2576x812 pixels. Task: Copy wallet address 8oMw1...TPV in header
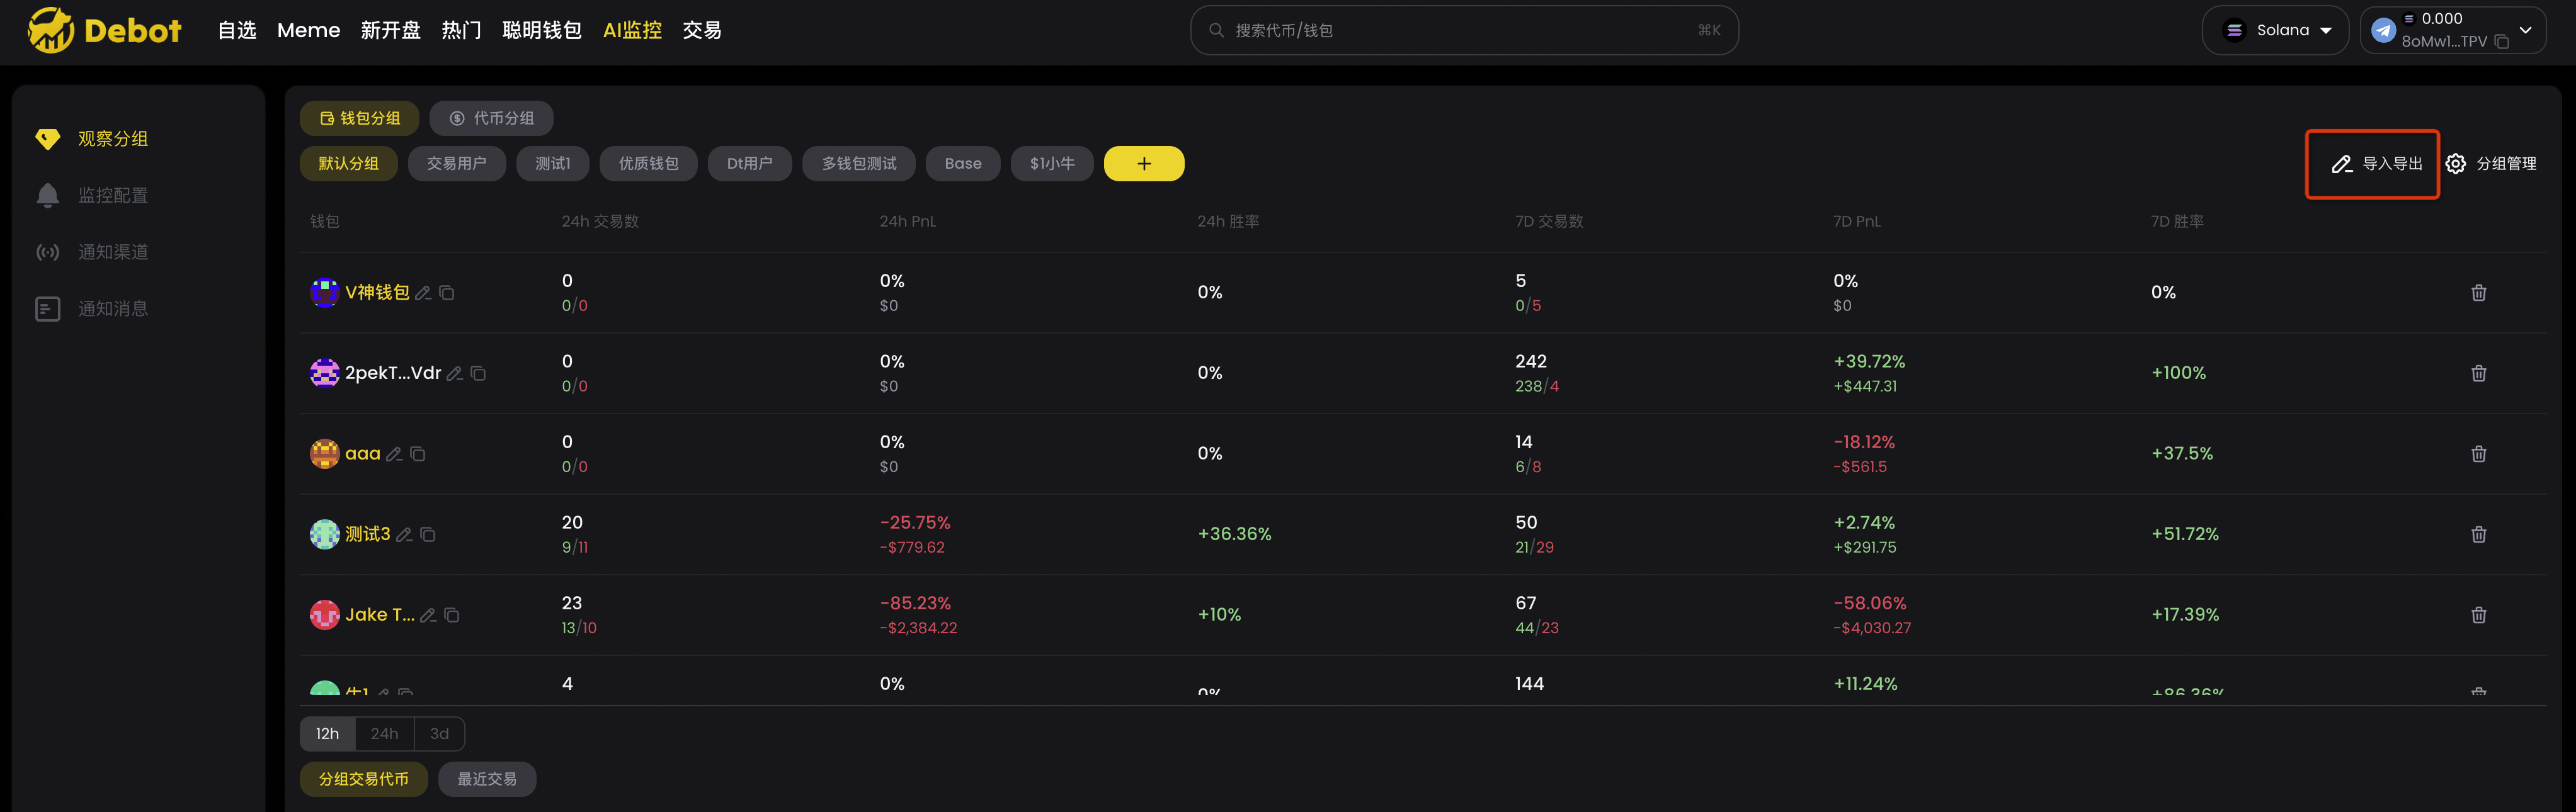pyautogui.click(x=2501, y=42)
